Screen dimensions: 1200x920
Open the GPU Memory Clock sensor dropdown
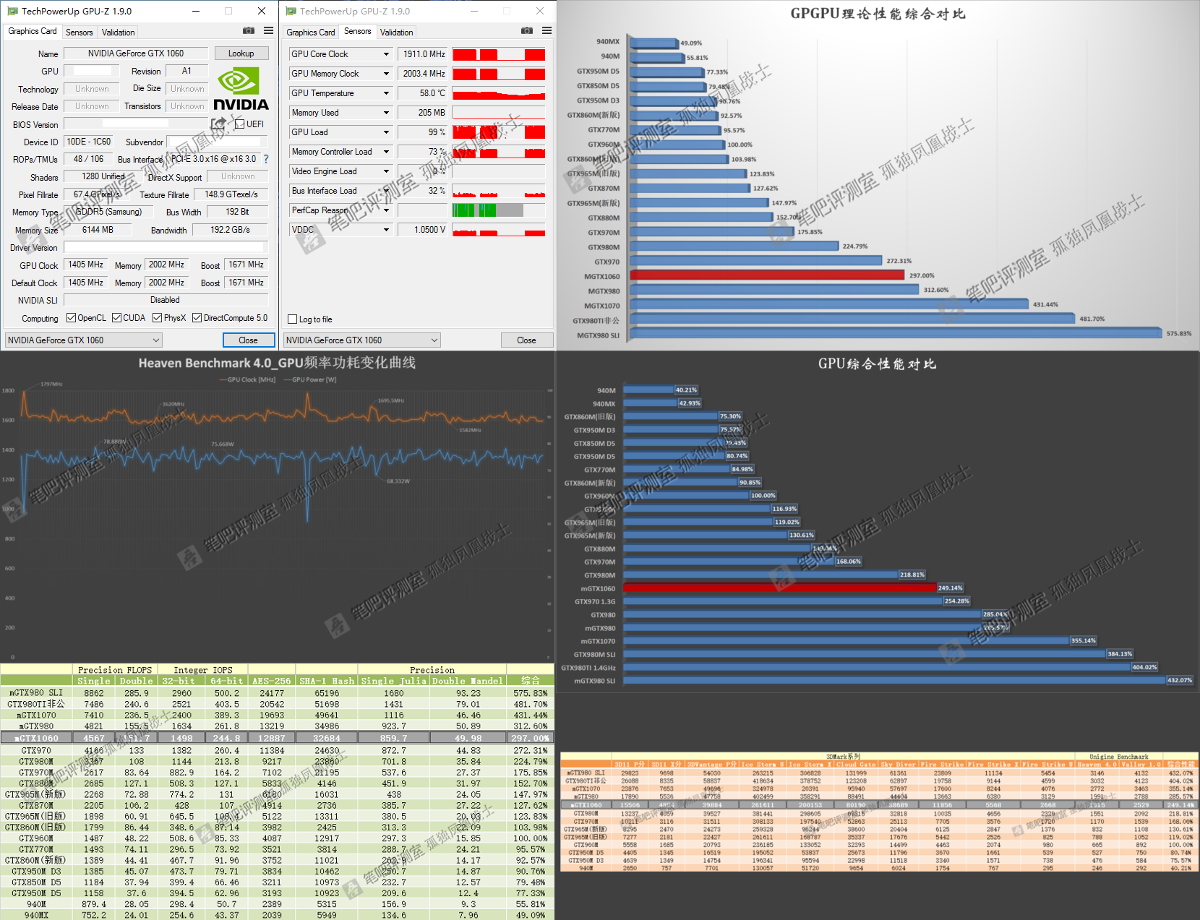point(386,73)
